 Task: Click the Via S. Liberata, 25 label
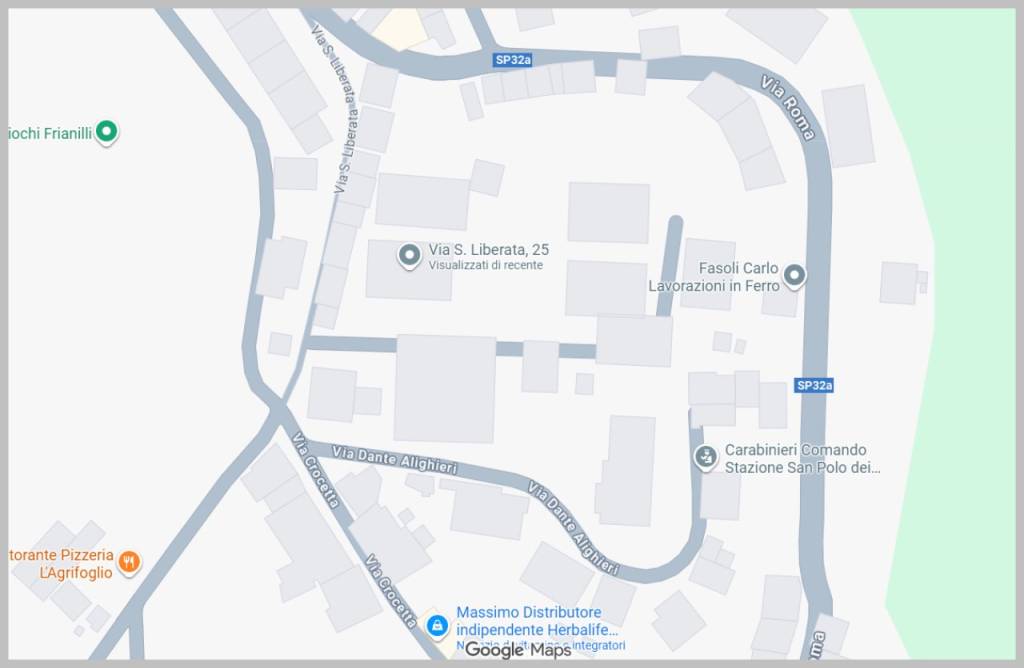(488, 249)
